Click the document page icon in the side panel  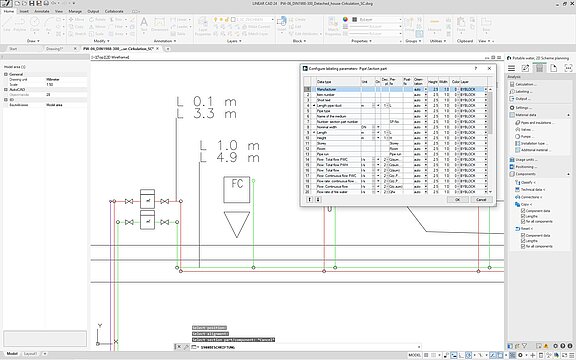coord(554,68)
